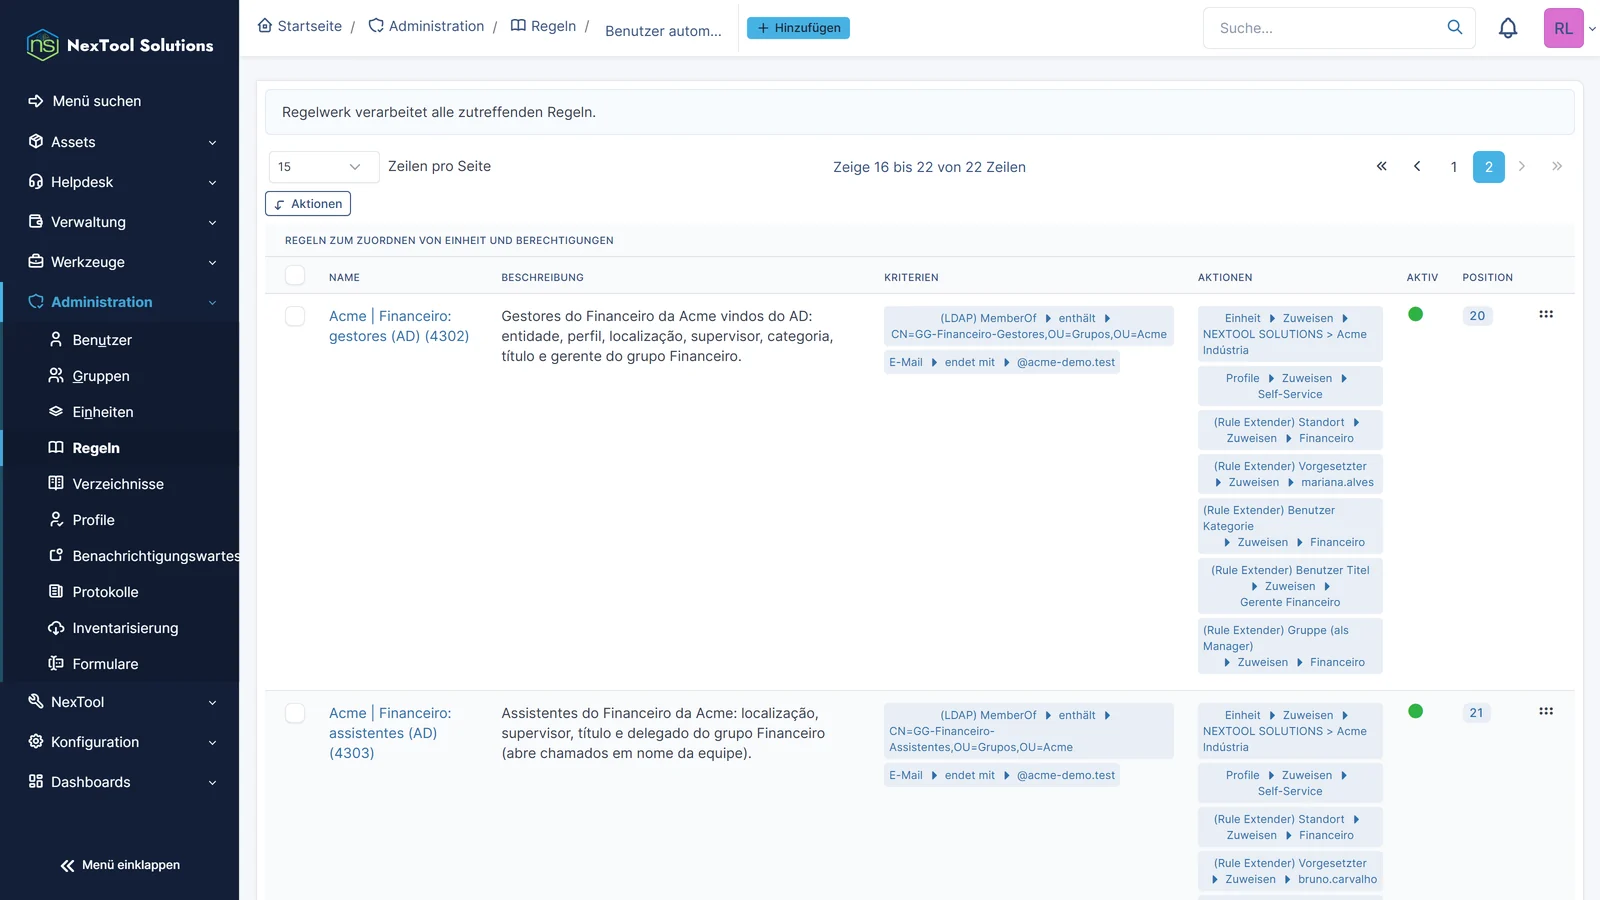Open row options for position 21
This screenshot has width=1600, height=900.
click(1546, 711)
